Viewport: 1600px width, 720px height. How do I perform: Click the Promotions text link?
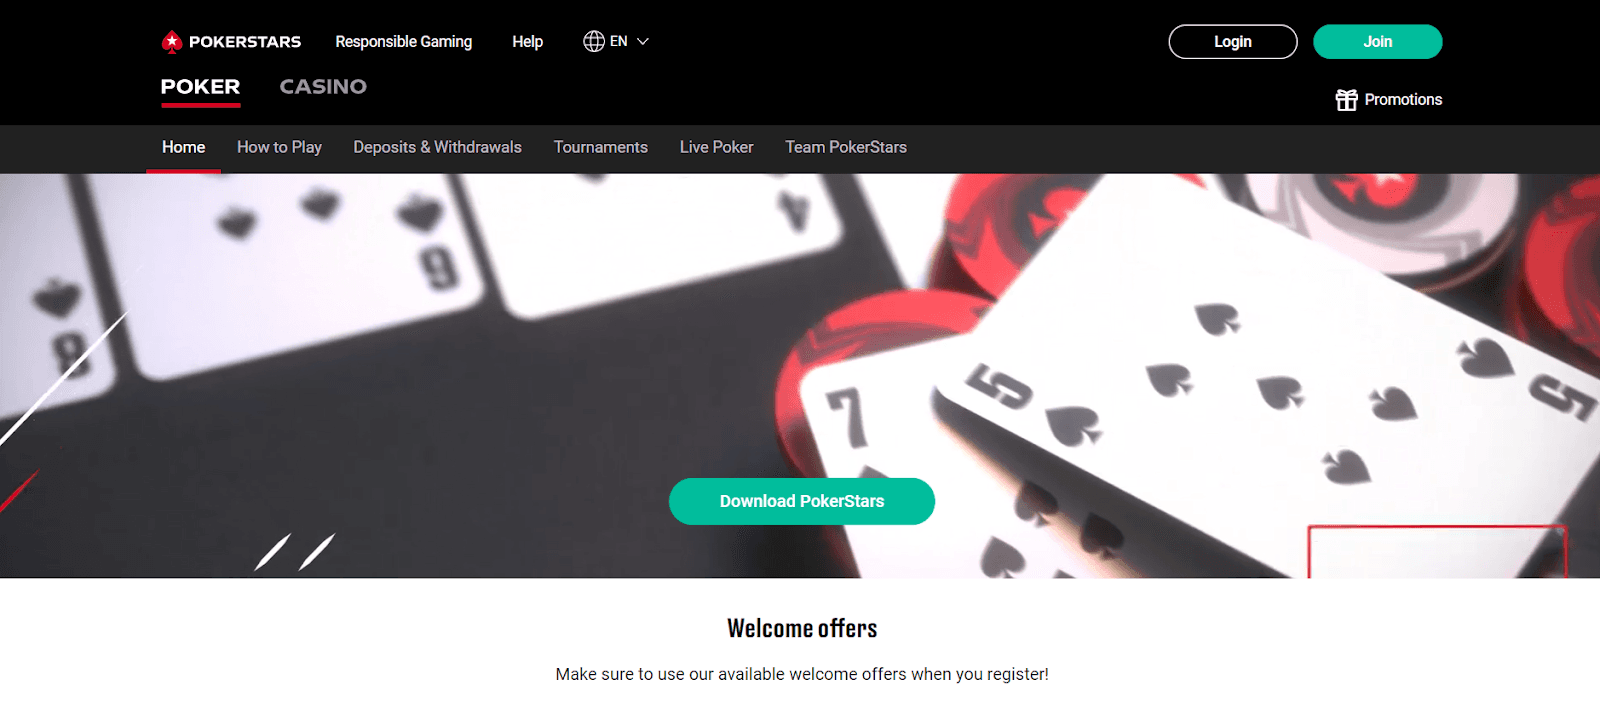(x=1403, y=100)
